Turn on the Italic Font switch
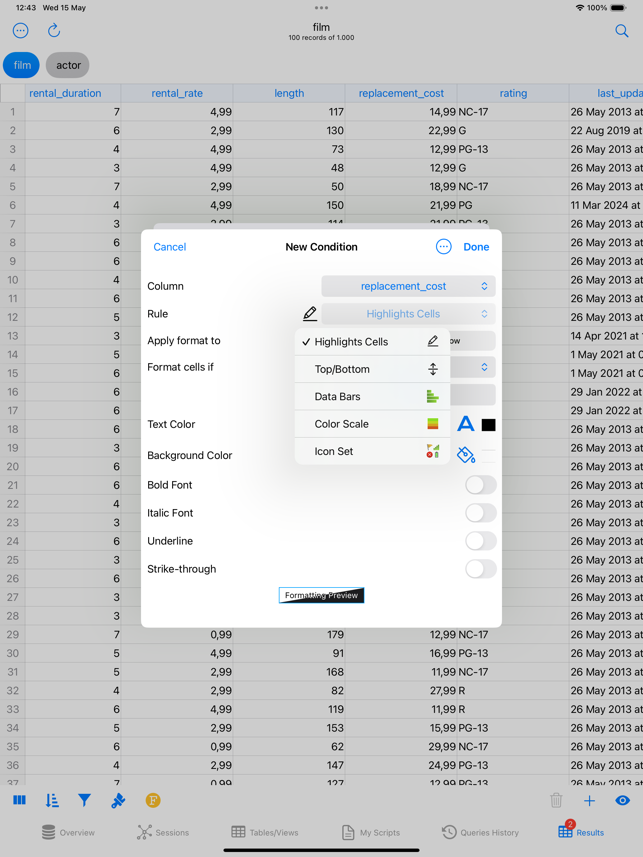Screen dimensions: 643x857 click(x=480, y=513)
